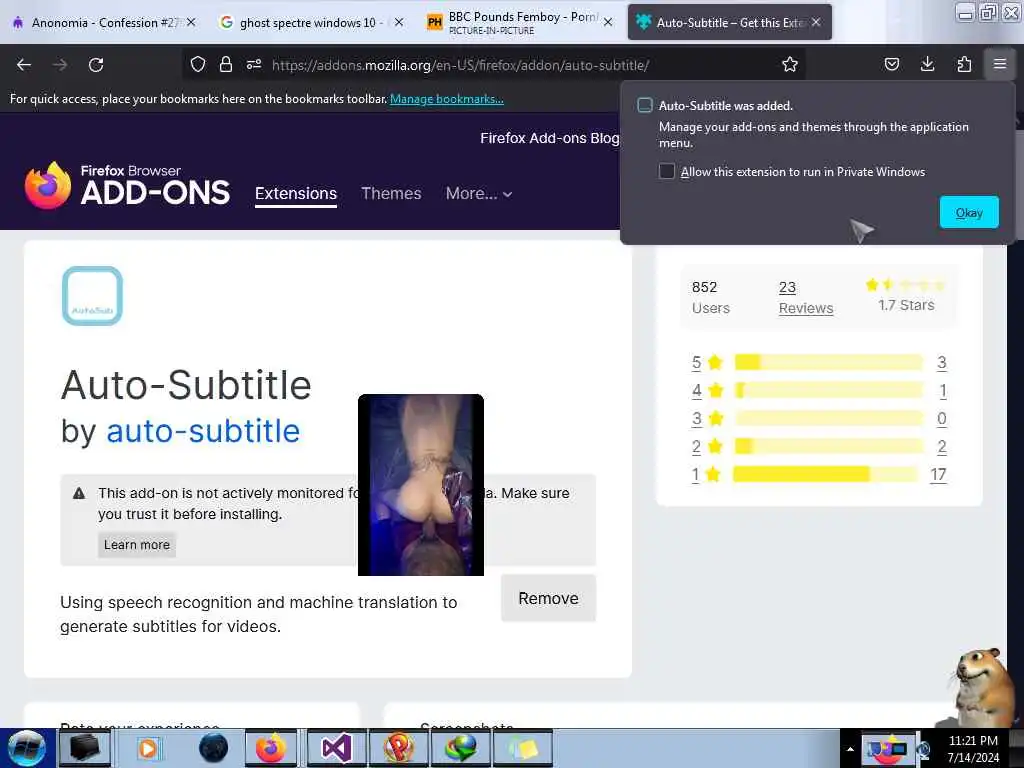Image resolution: width=1024 pixels, height=768 pixels.
Task: Launch Visual Studio from the taskbar
Action: [335, 748]
